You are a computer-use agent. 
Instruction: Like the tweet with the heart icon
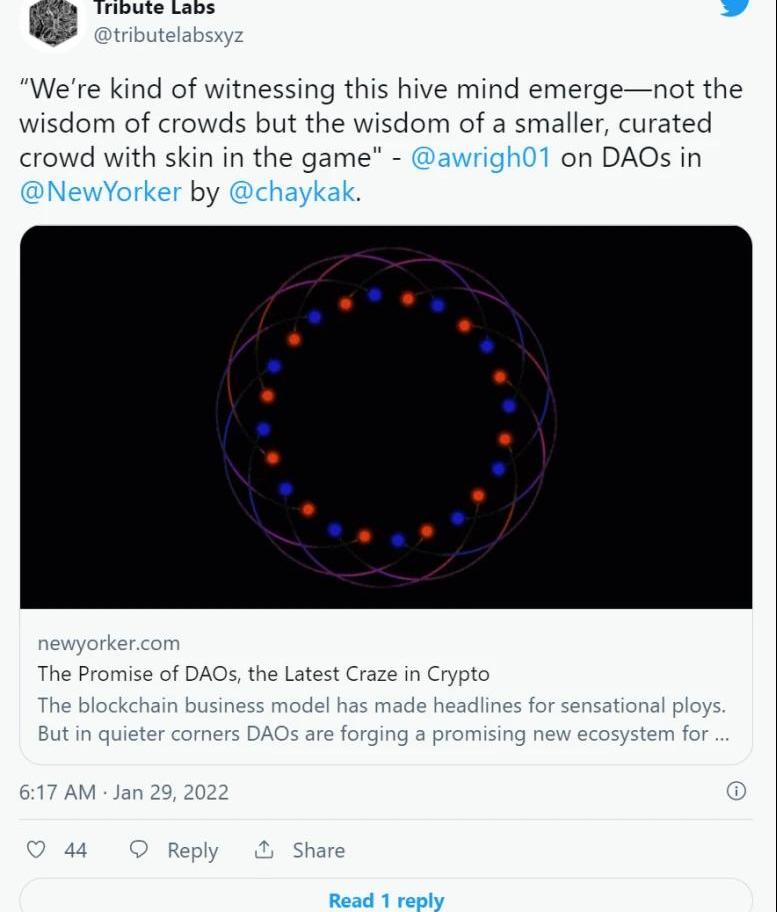pos(36,850)
